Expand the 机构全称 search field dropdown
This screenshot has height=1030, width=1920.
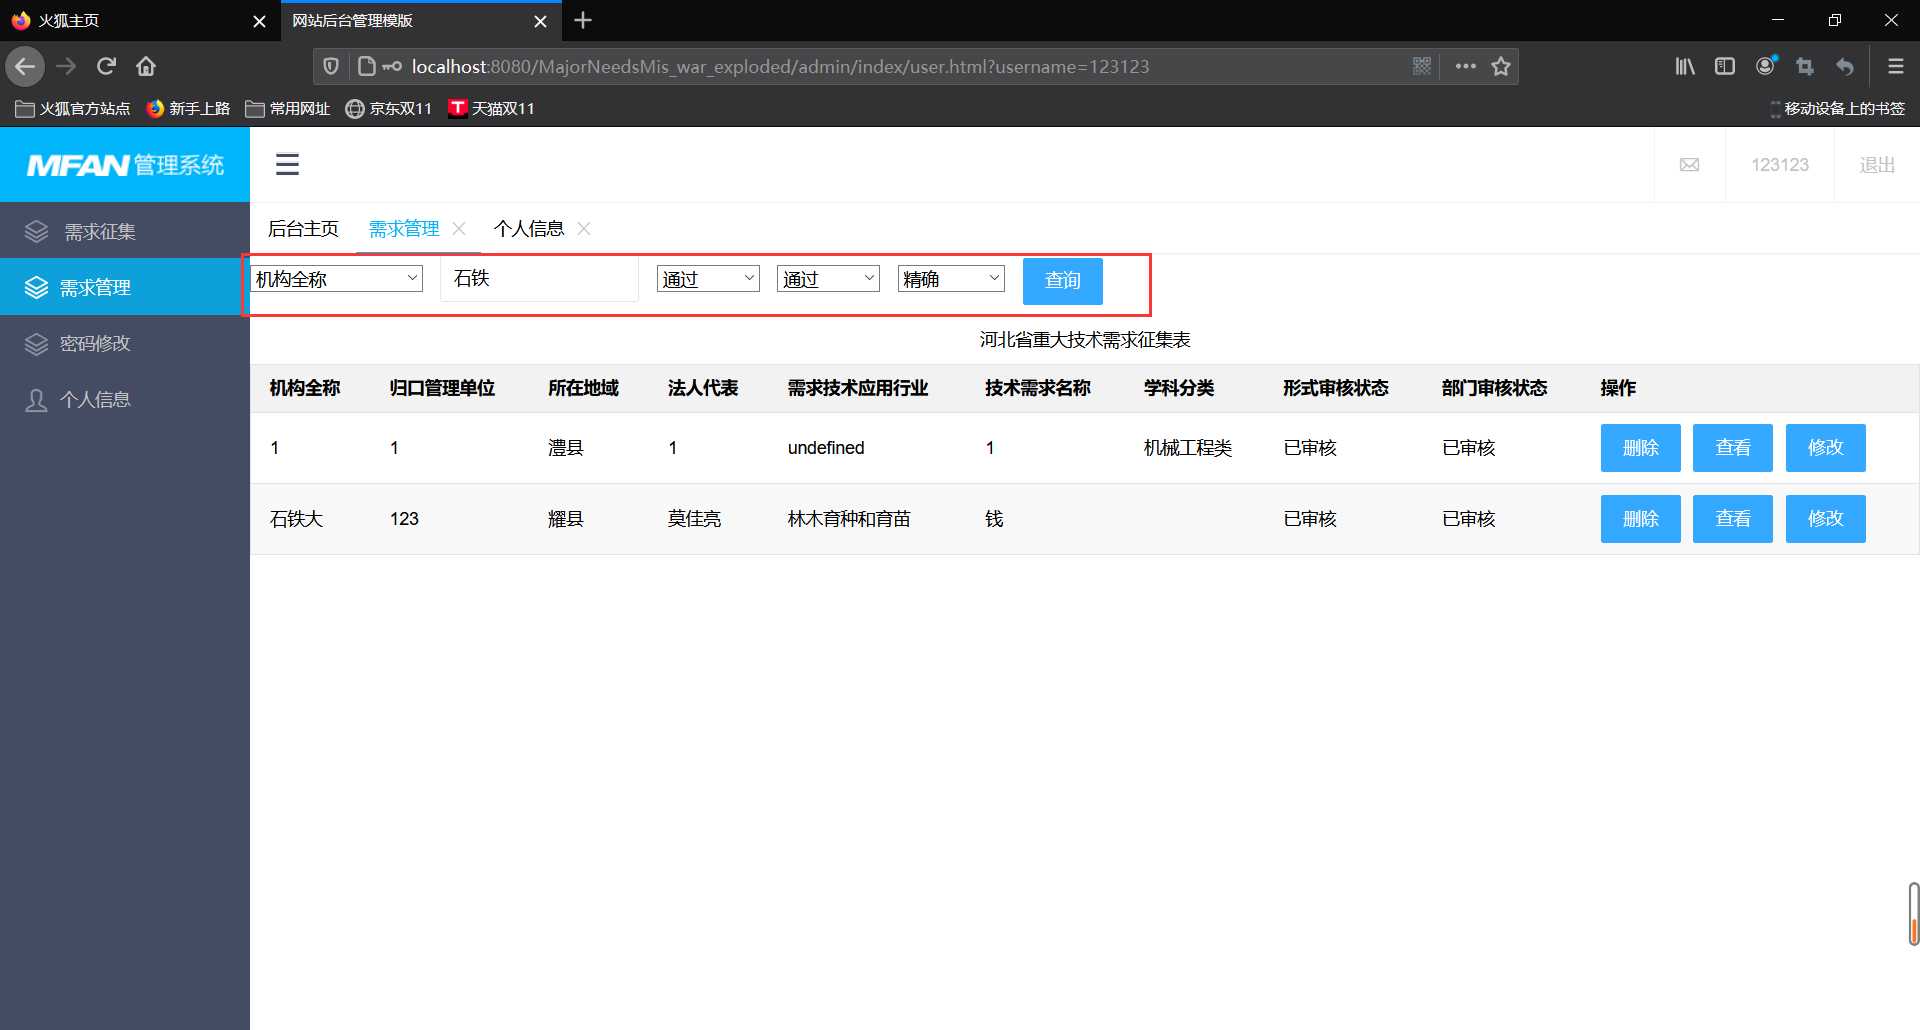click(x=337, y=279)
